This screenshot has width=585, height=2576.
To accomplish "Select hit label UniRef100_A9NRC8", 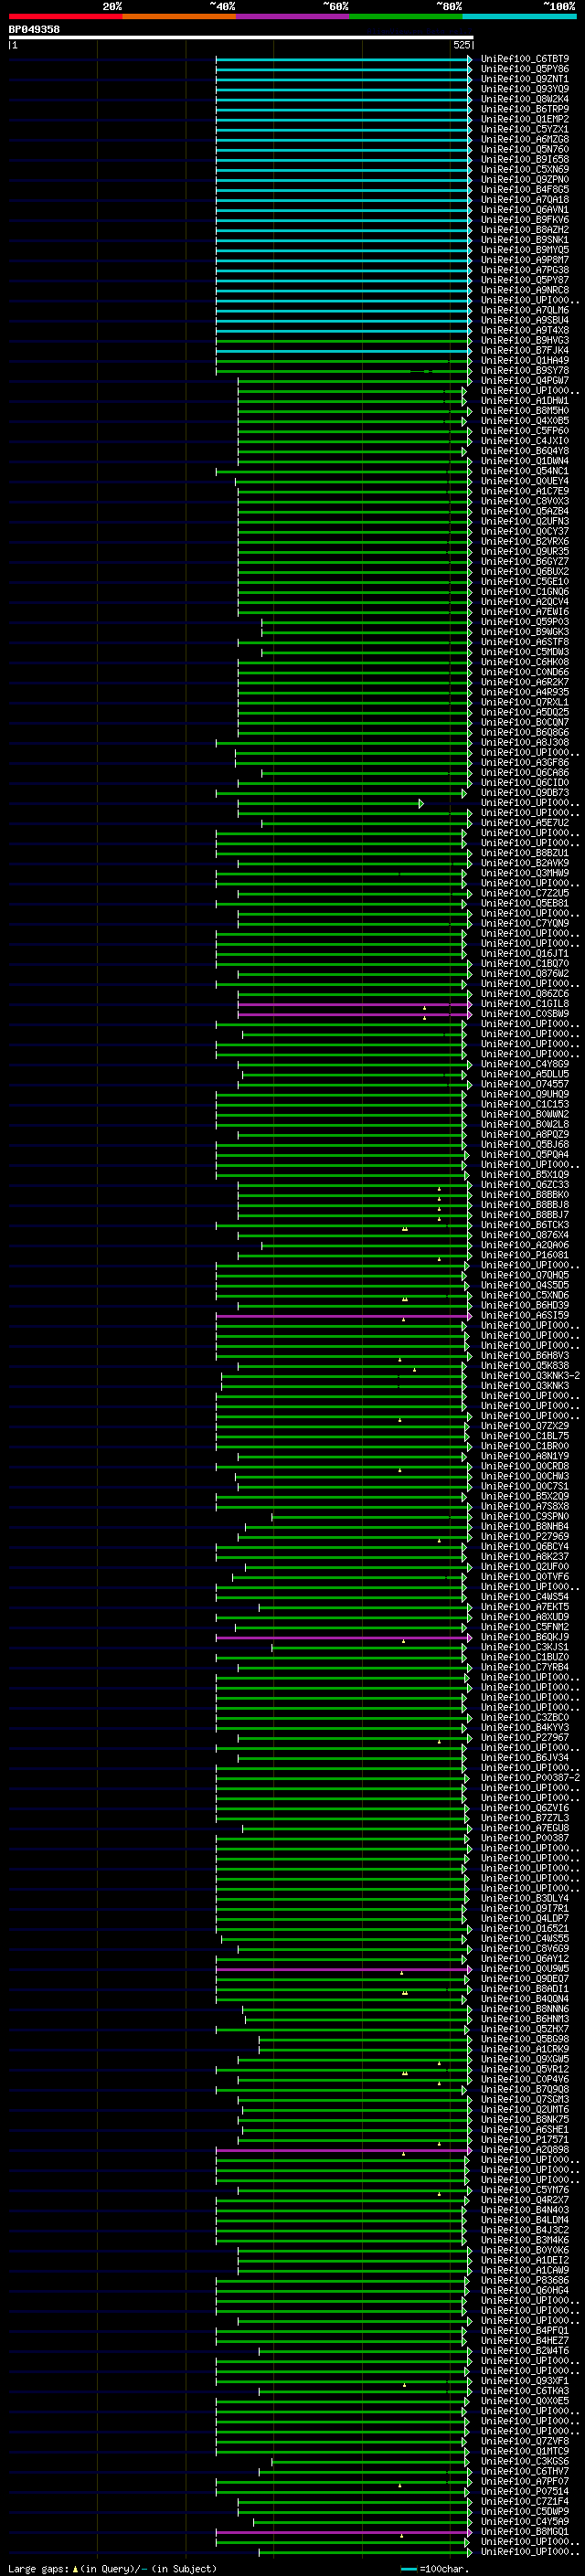I will 525,290.
